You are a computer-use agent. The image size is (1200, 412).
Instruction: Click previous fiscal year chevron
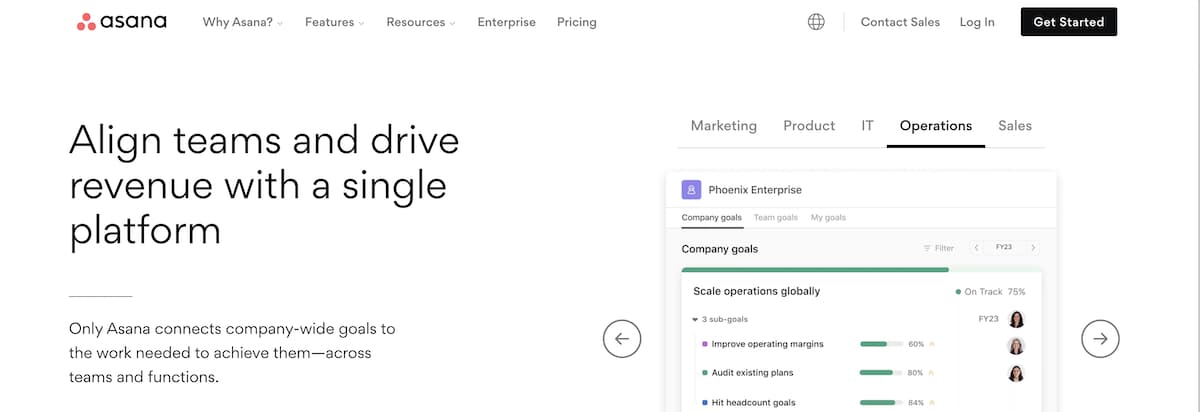tap(977, 247)
